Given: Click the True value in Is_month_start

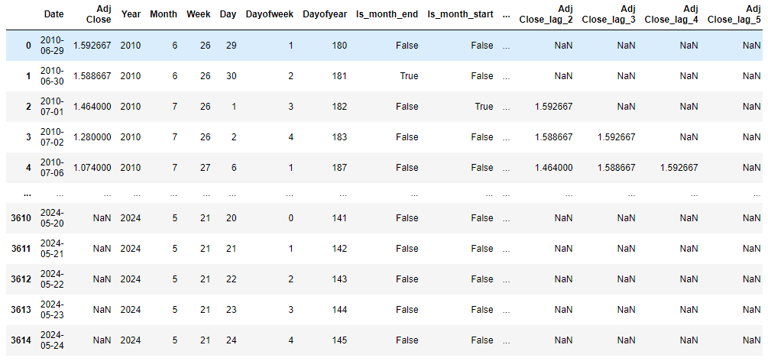Looking at the screenshot, I should [484, 107].
